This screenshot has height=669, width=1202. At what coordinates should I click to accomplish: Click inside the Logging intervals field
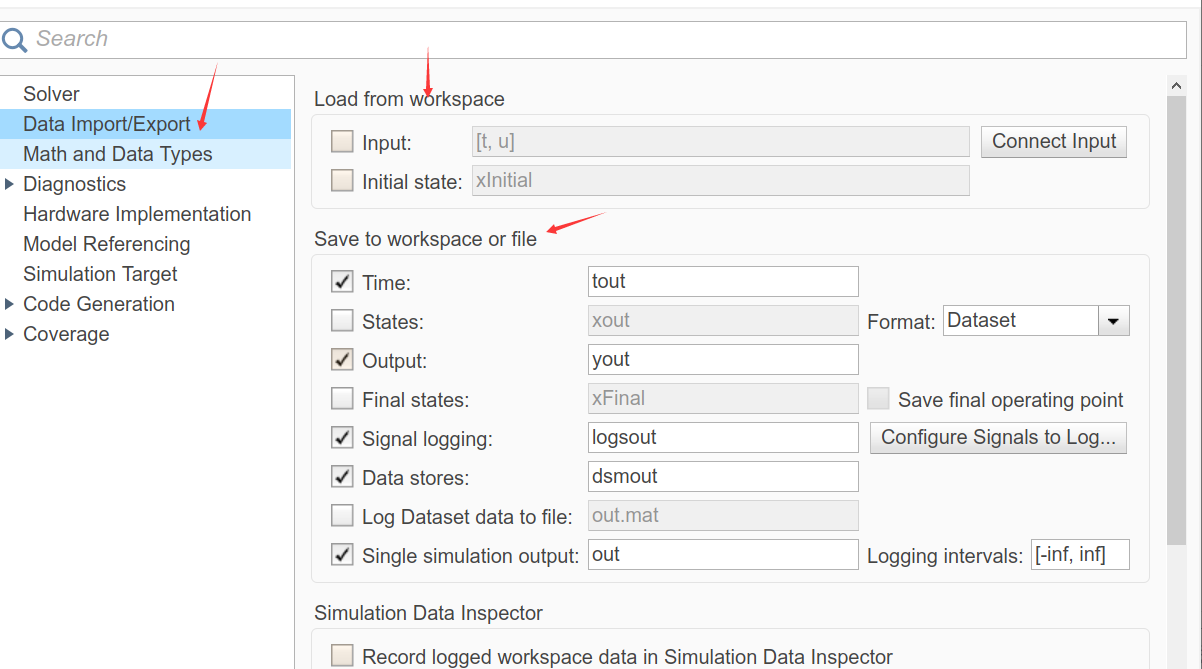tap(1080, 554)
